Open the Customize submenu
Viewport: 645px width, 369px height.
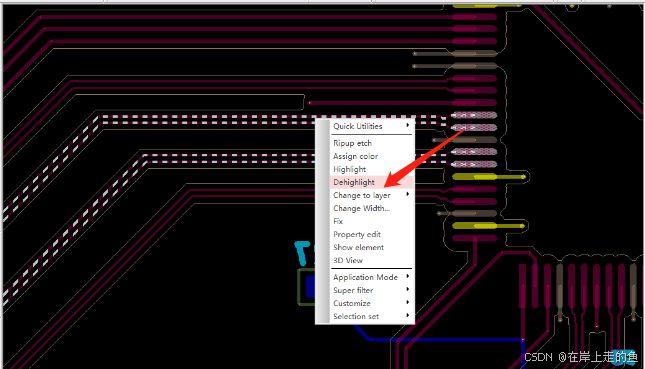point(371,303)
